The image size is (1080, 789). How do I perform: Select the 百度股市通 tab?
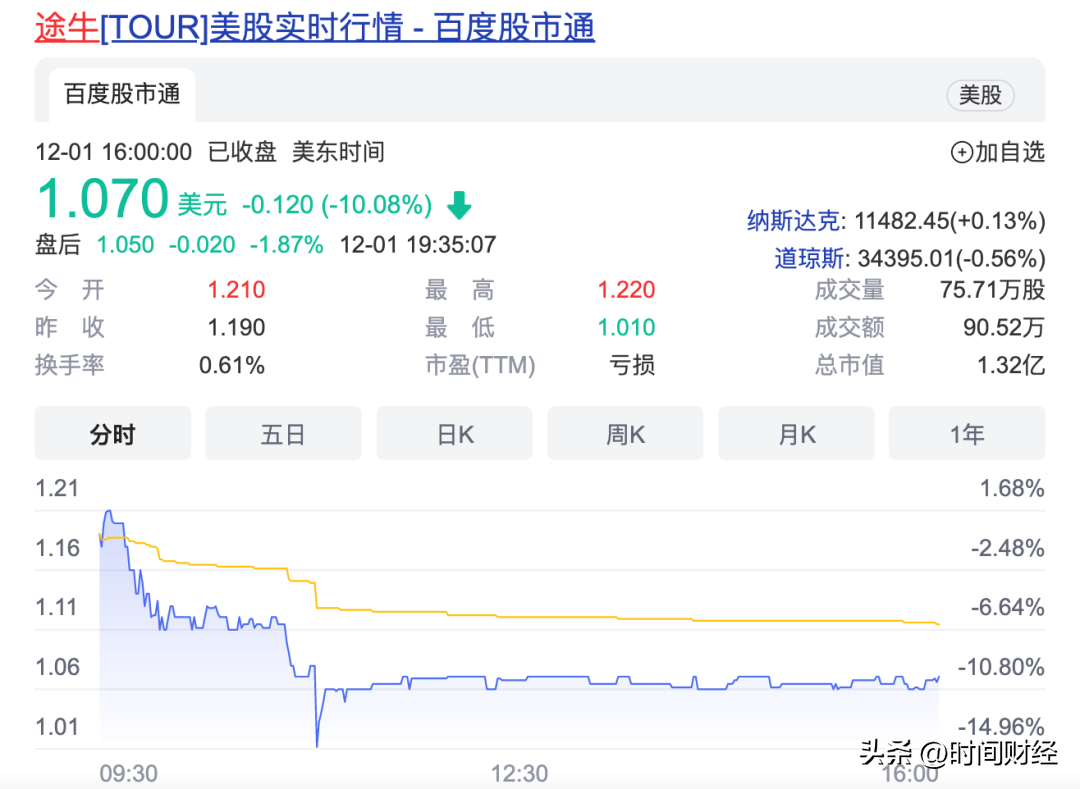pyautogui.click(x=123, y=94)
